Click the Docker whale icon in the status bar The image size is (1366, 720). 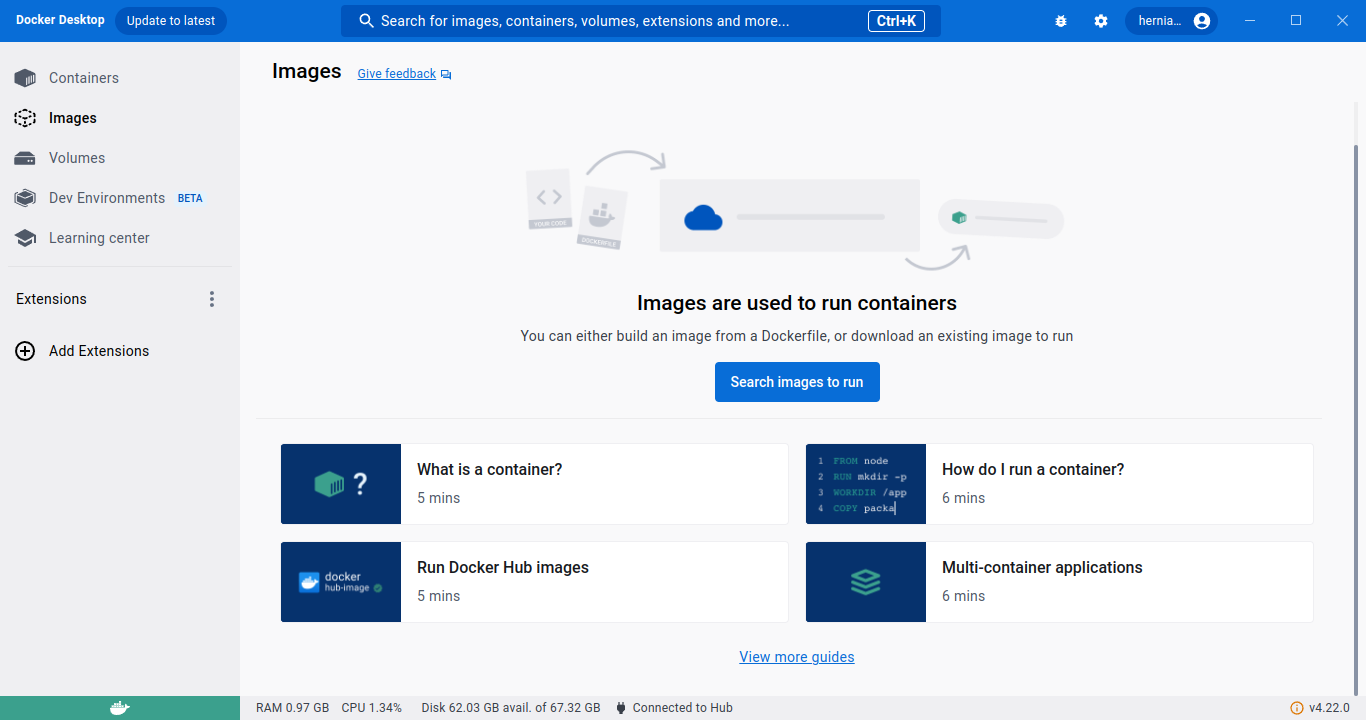(x=119, y=707)
